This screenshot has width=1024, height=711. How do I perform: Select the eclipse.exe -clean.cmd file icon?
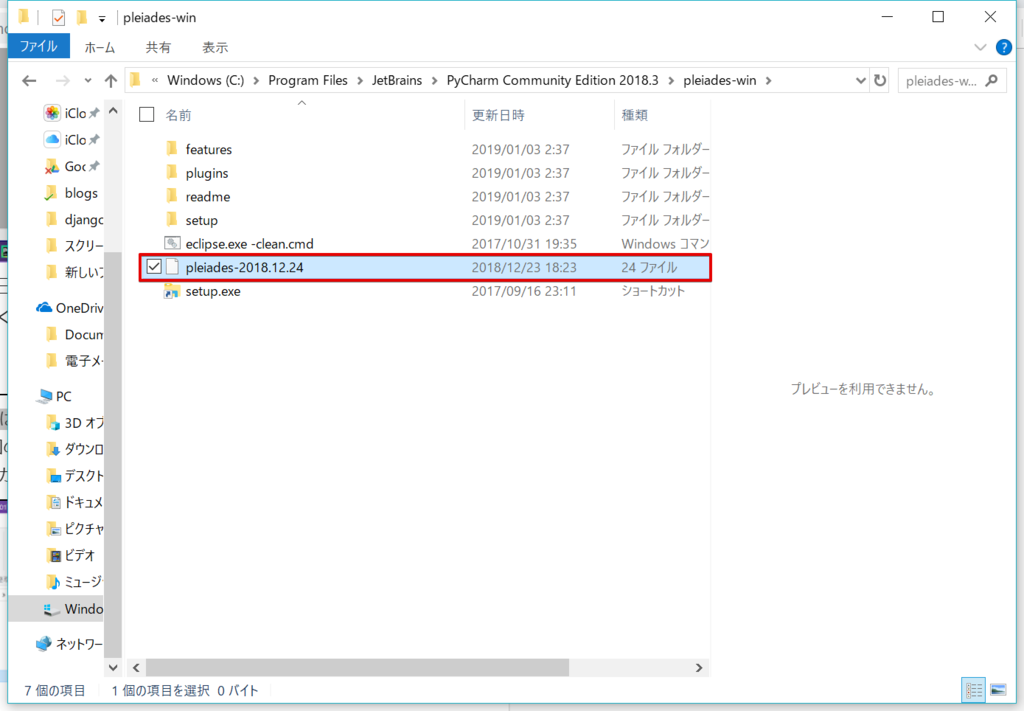[172, 243]
